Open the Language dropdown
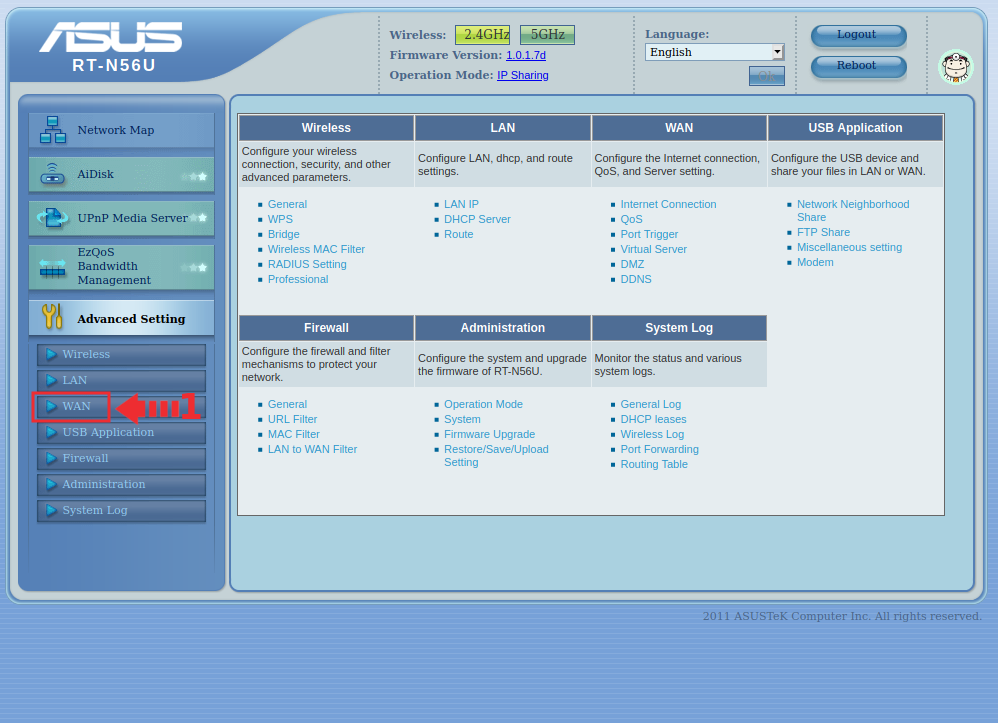This screenshot has width=998, height=723. pos(714,52)
